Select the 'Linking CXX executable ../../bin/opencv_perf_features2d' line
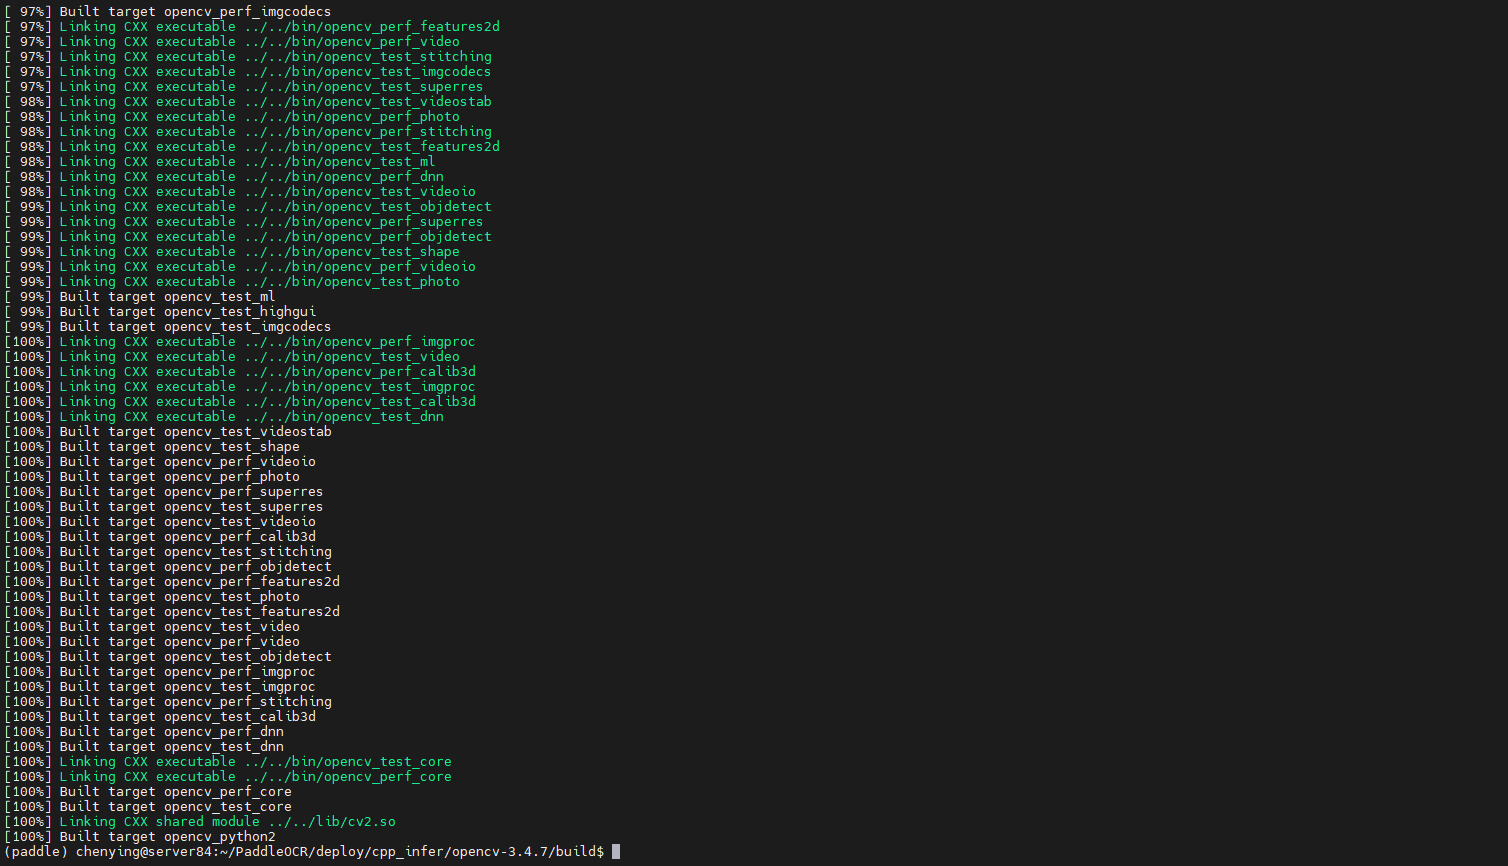Image resolution: width=1508 pixels, height=866 pixels. 252,27
